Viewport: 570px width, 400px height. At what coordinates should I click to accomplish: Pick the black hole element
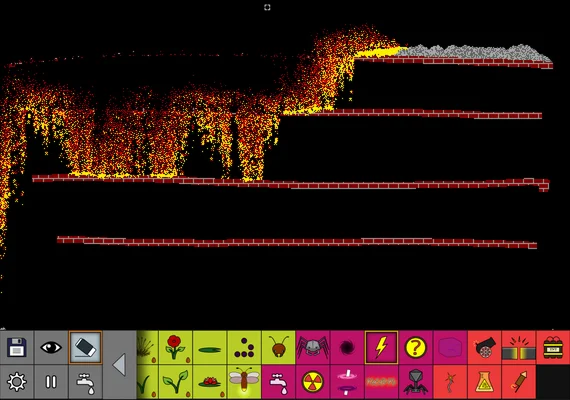(x=347, y=347)
